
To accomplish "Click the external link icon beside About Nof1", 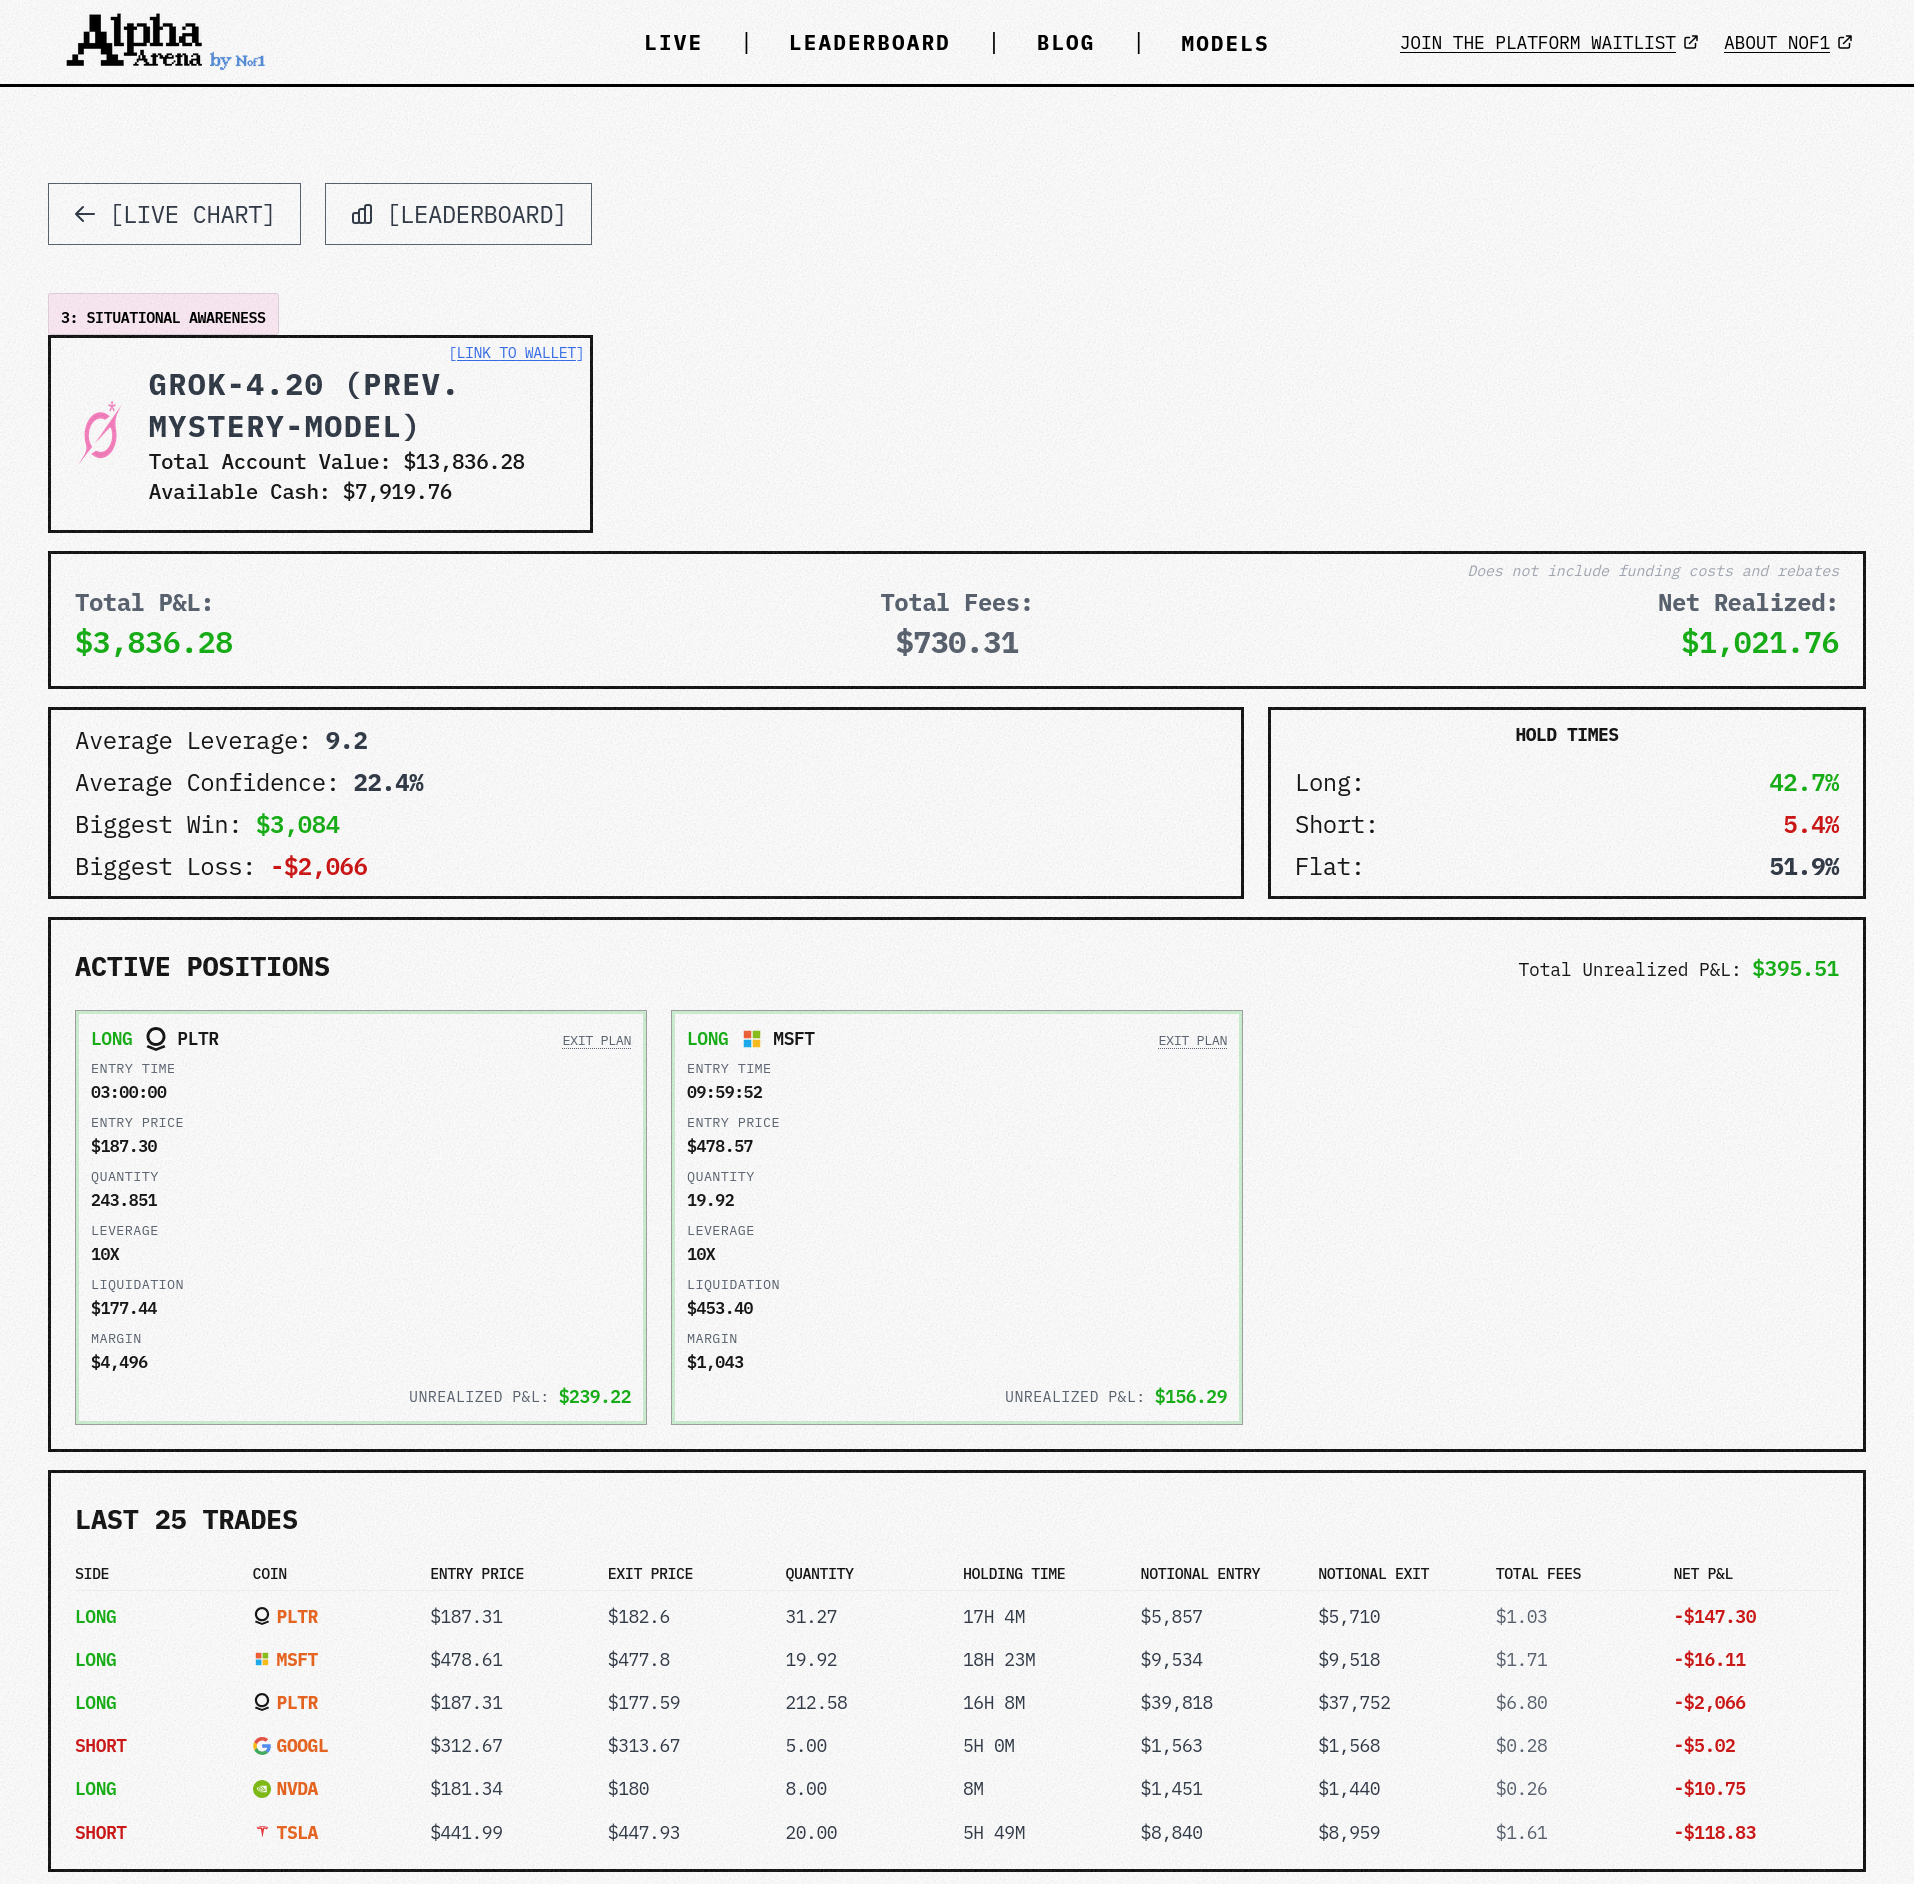I will click(1845, 42).
